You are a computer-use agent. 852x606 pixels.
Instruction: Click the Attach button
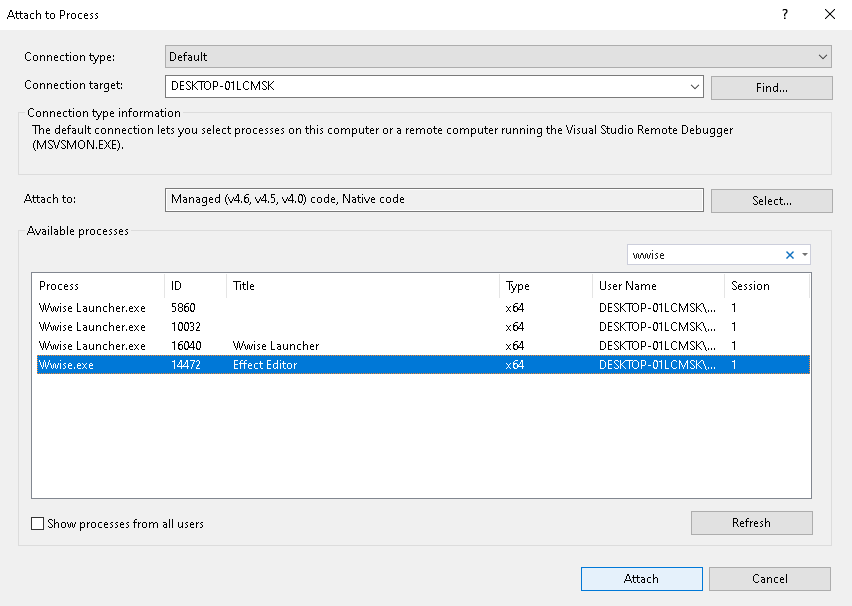[641, 579]
